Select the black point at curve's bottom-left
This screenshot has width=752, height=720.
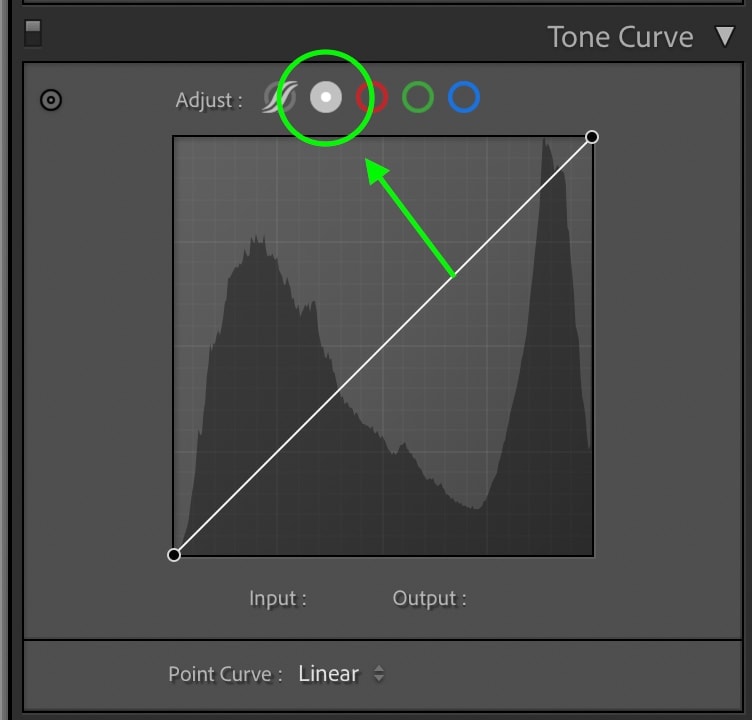pyautogui.click(x=174, y=555)
